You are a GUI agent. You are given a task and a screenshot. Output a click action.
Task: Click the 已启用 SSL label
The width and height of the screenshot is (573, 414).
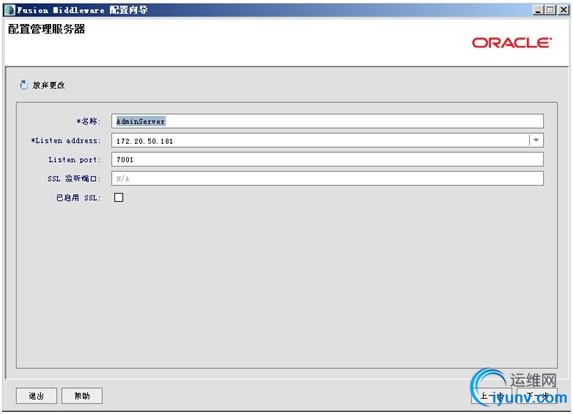78,198
